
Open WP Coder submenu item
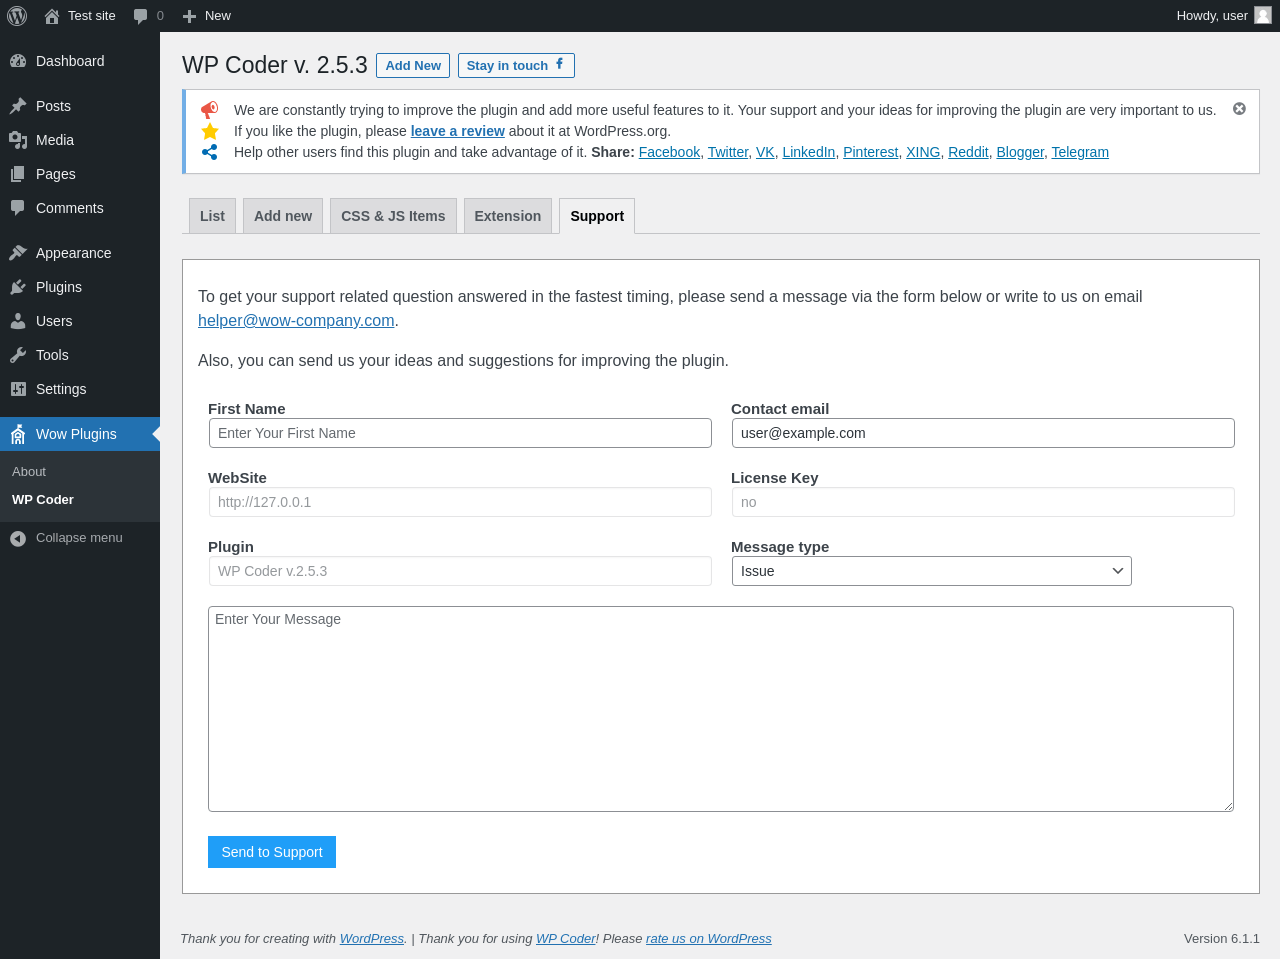point(43,500)
